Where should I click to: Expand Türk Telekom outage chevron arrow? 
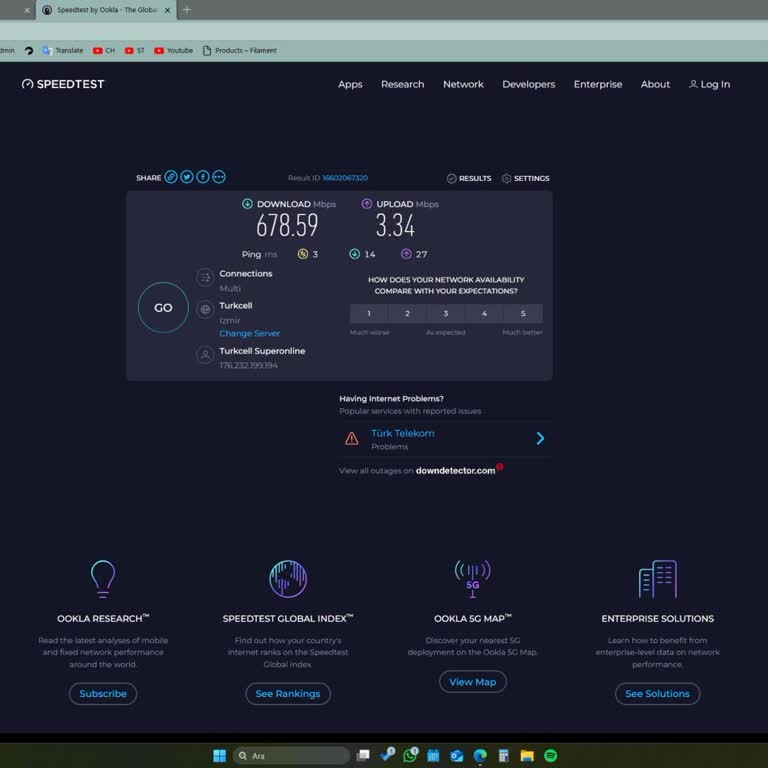[540, 438]
